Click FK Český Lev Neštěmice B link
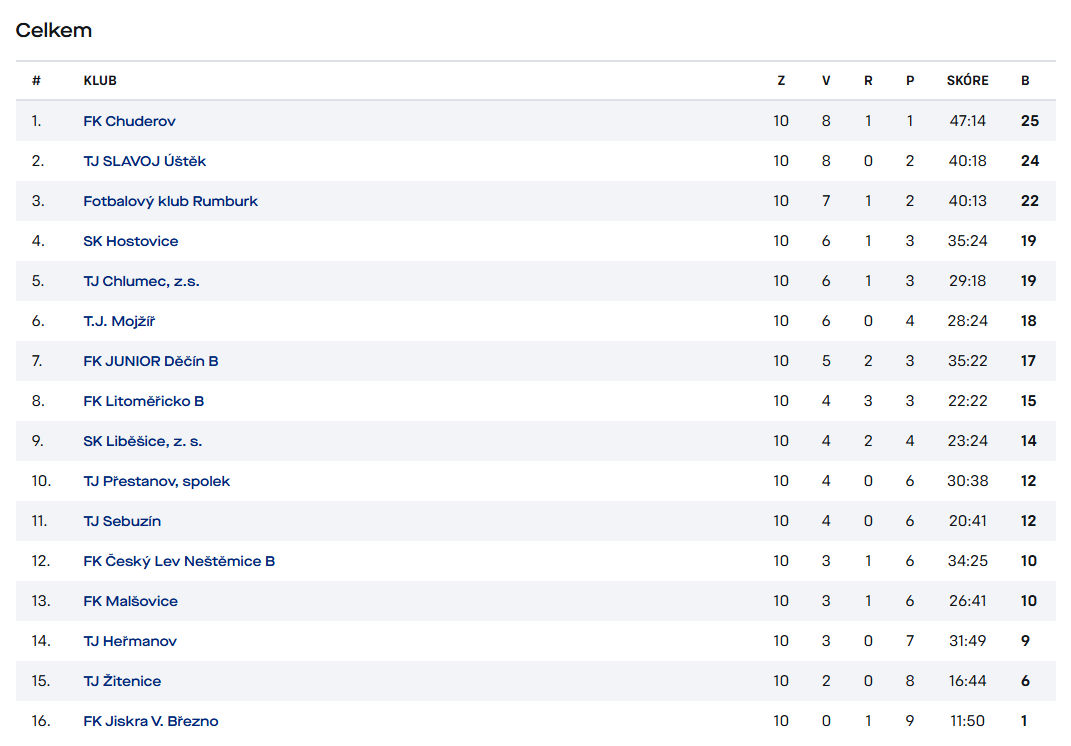The image size is (1071, 746). click(x=179, y=561)
